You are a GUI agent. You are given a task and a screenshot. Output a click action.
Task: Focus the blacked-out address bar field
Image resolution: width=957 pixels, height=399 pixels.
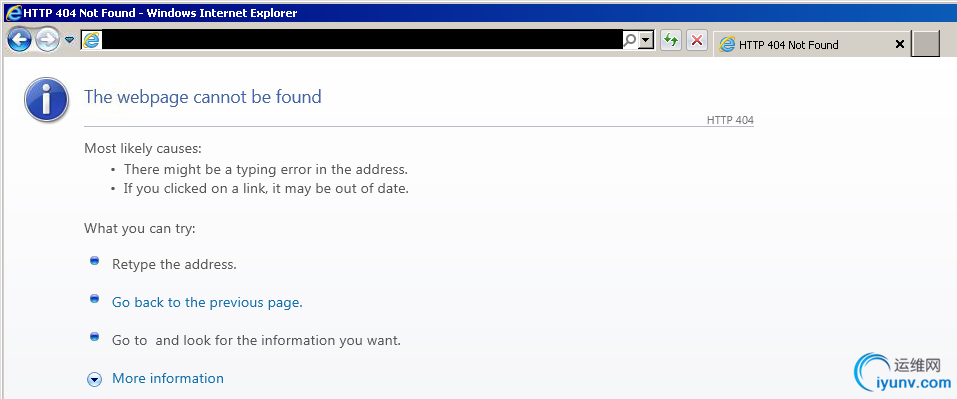pyautogui.click(x=362, y=40)
